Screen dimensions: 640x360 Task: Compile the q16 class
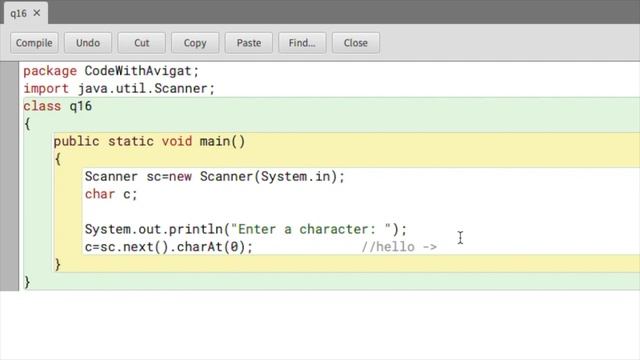[34, 43]
